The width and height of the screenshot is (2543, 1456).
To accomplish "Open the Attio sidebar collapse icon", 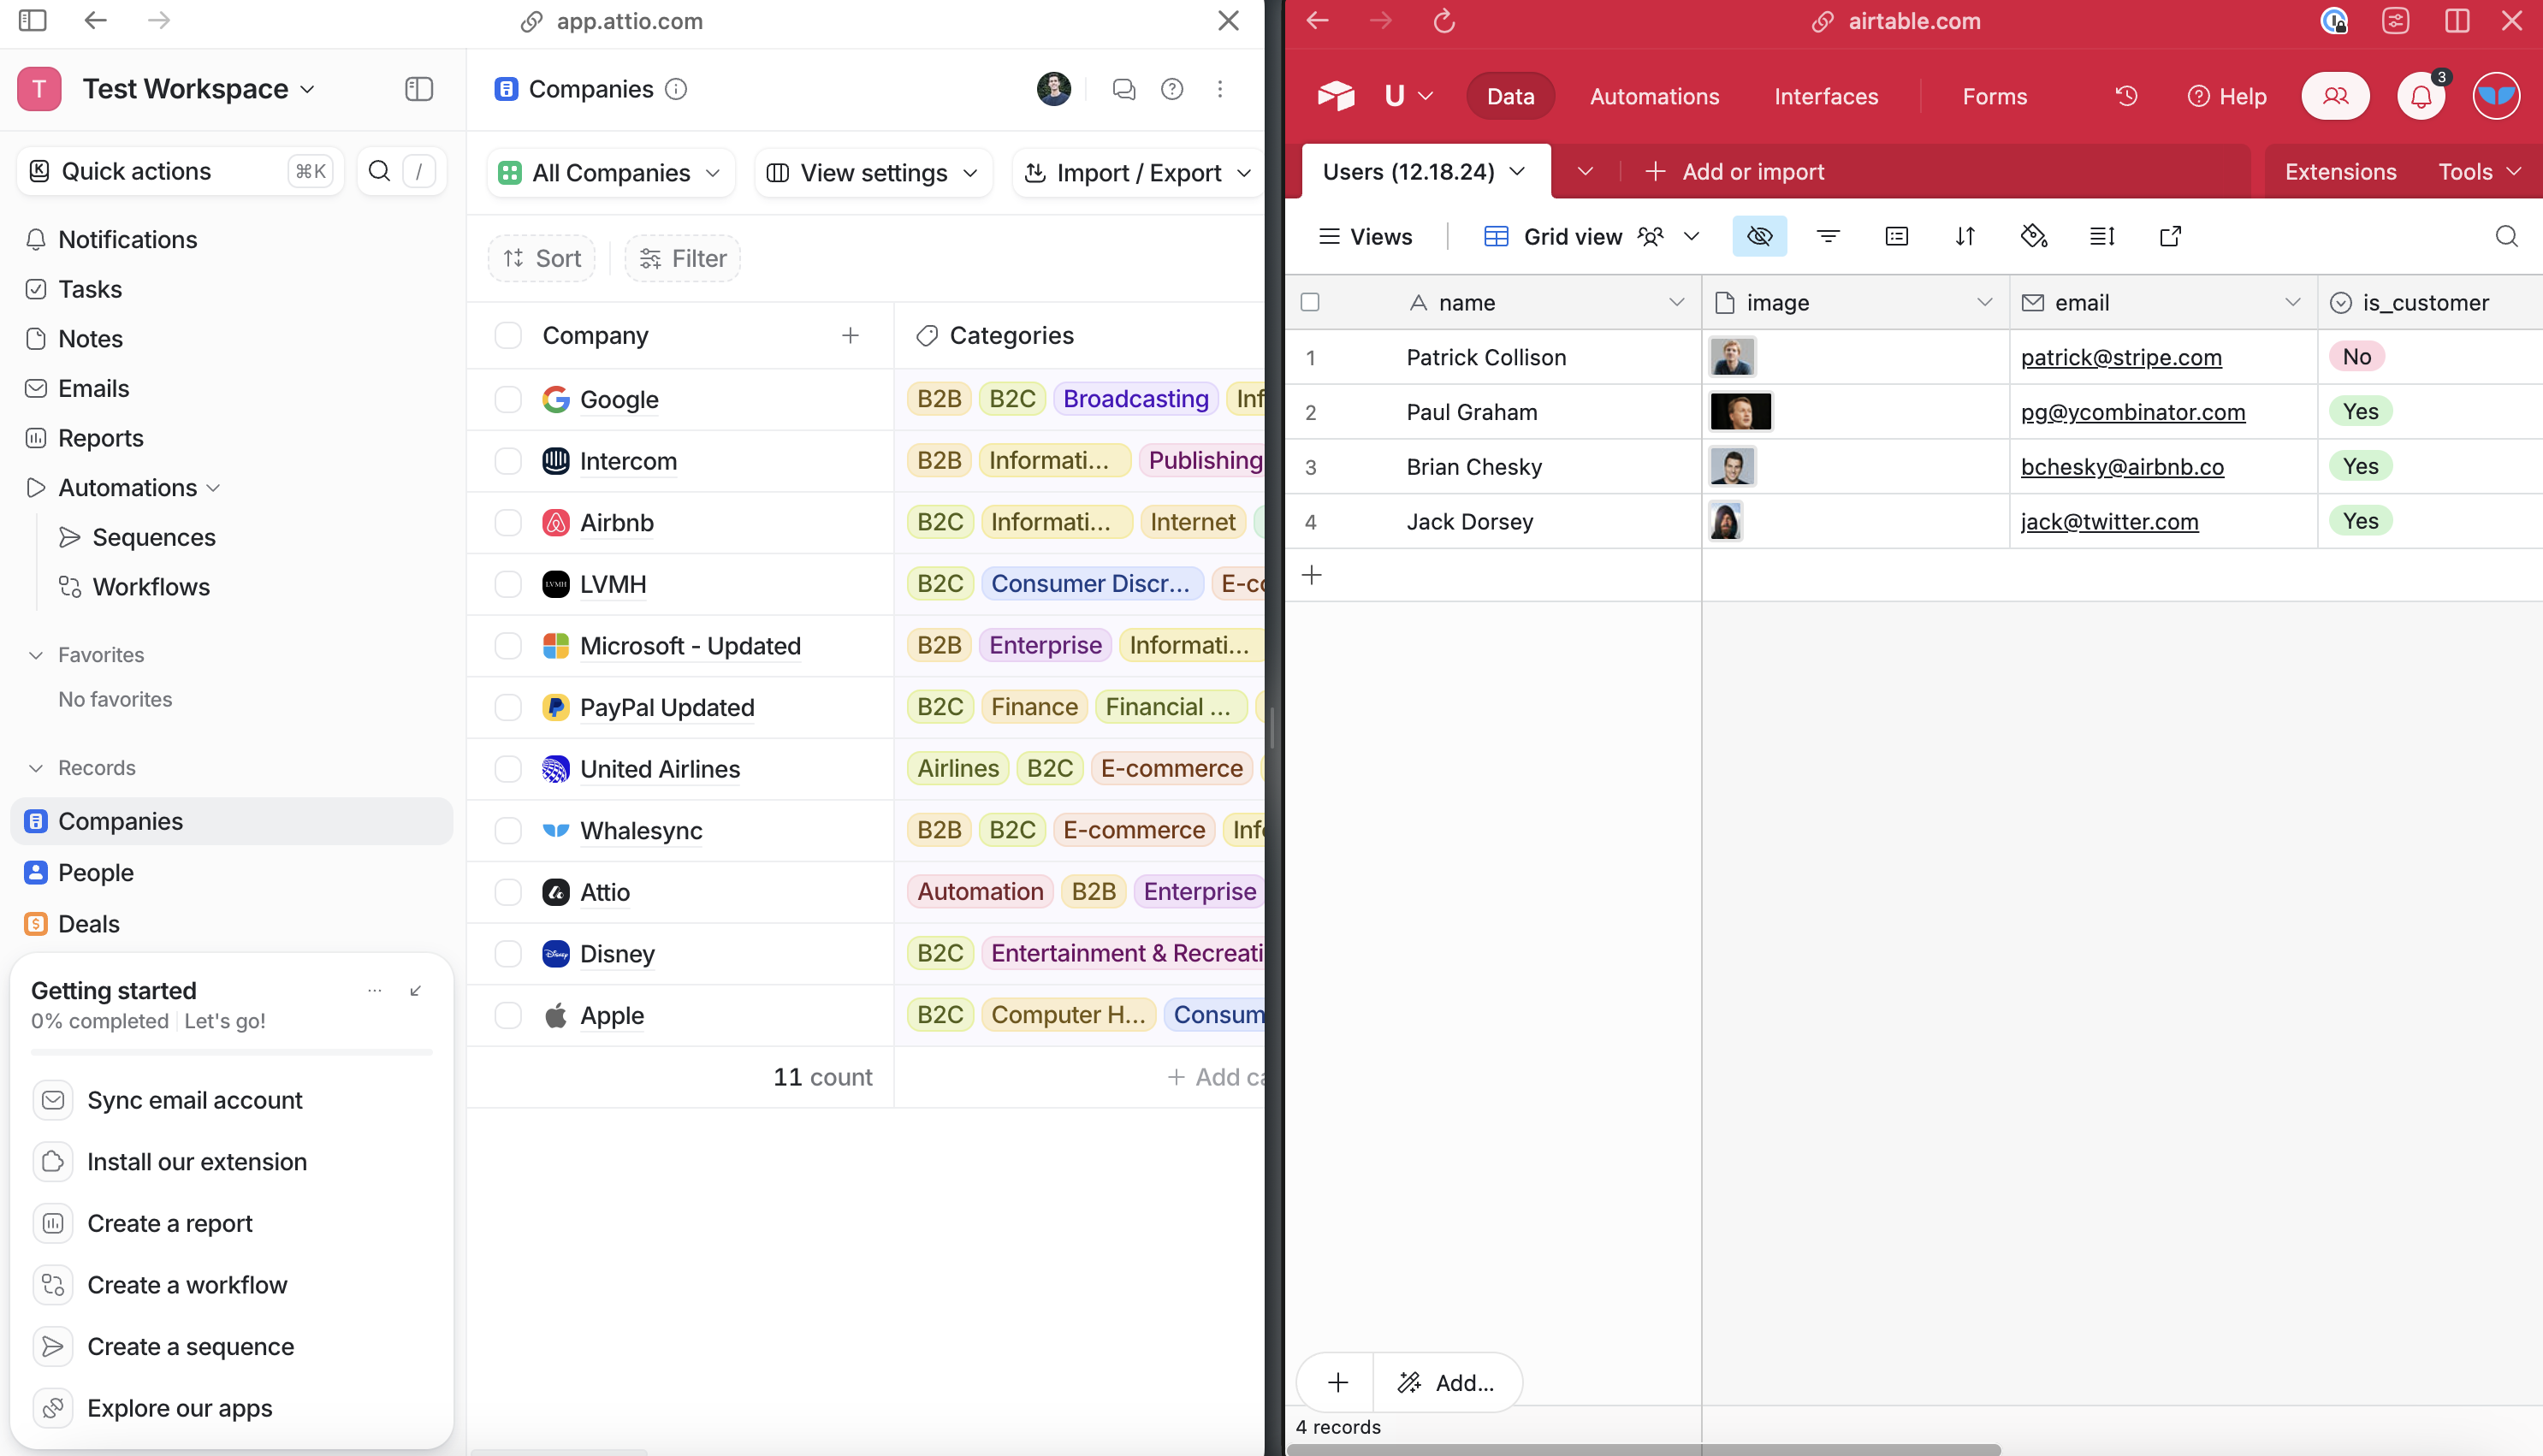I will tap(418, 89).
